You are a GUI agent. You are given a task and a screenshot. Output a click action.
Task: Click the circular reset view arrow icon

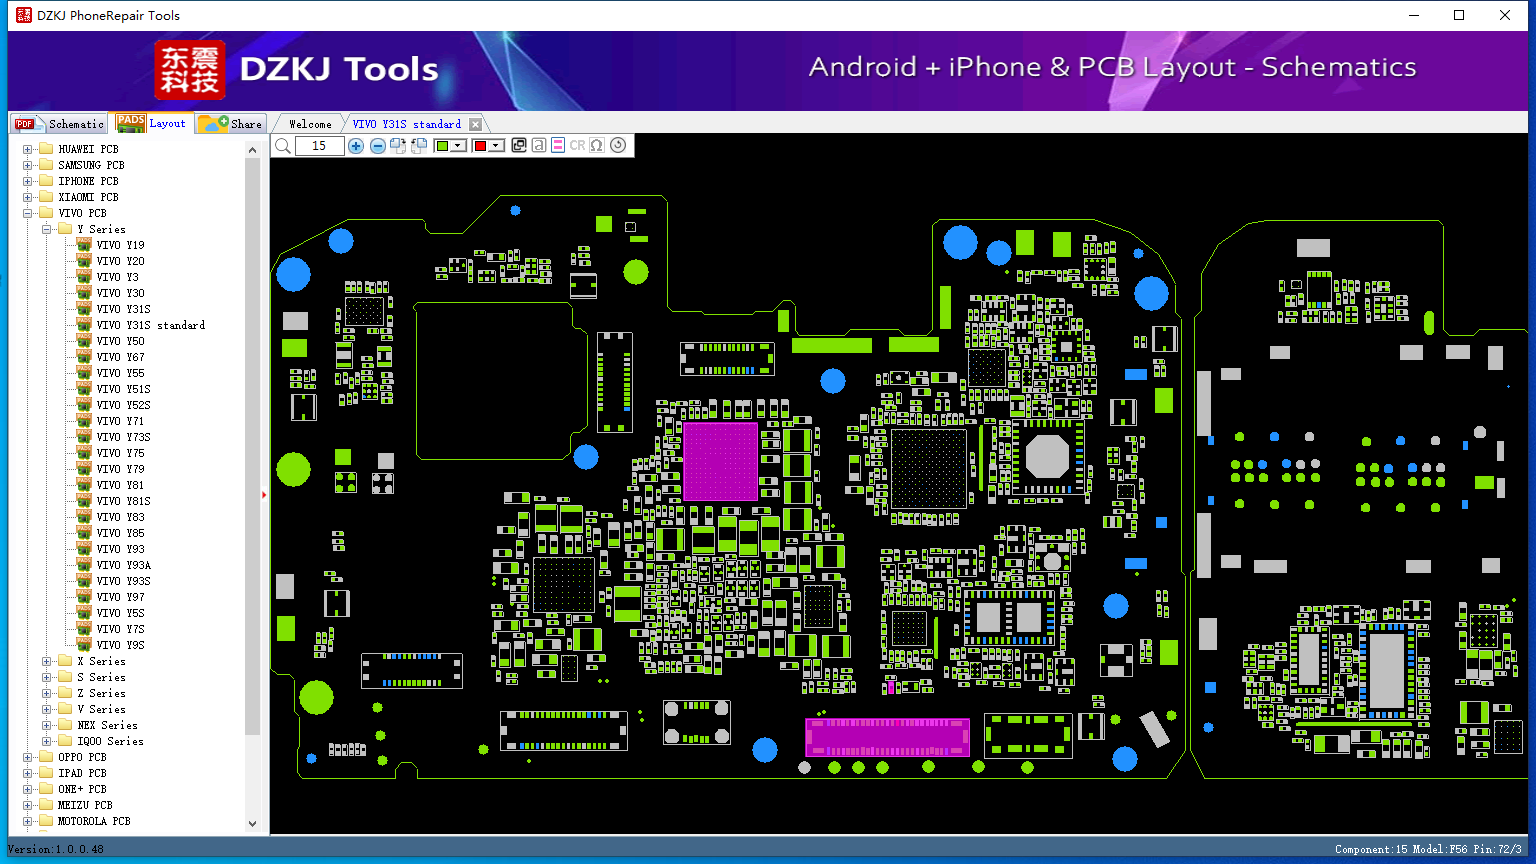coord(618,146)
